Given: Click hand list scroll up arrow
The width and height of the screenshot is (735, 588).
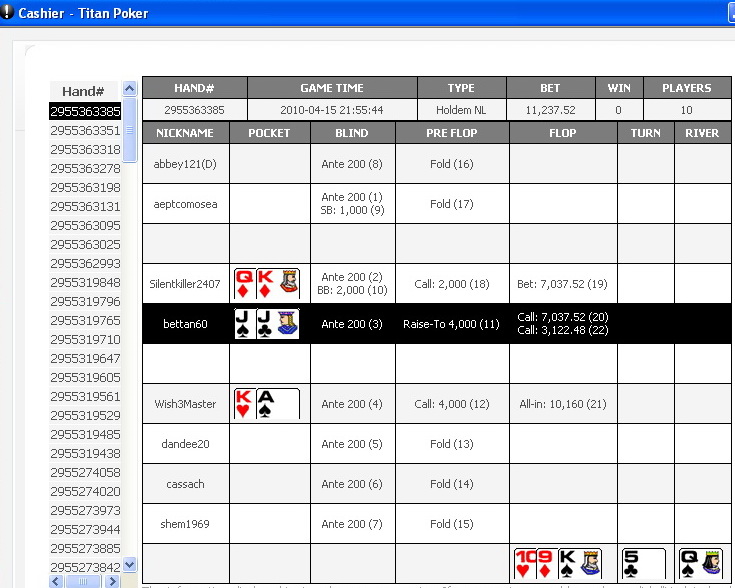Looking at the screenshot, I should point(129,88).
